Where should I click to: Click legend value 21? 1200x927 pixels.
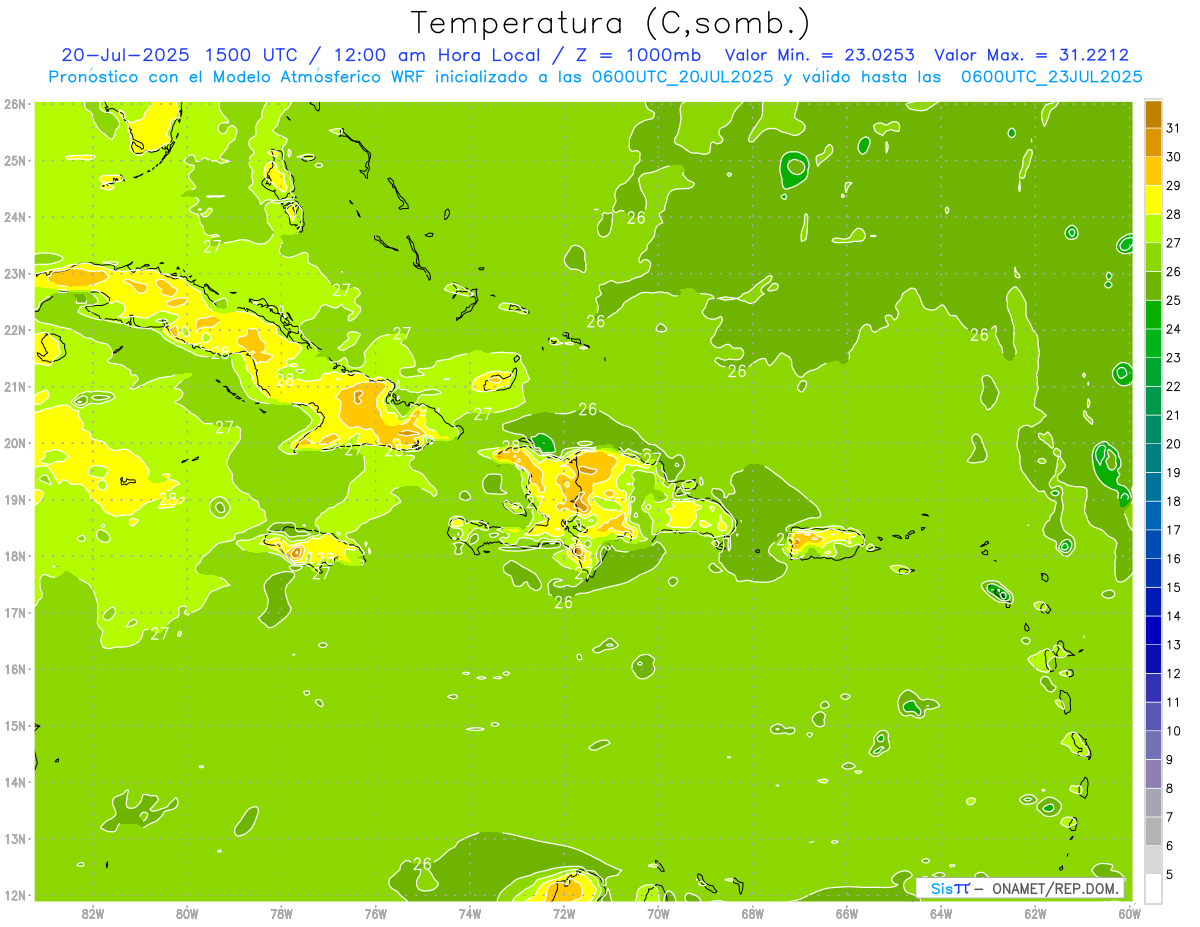(1173, 415)
